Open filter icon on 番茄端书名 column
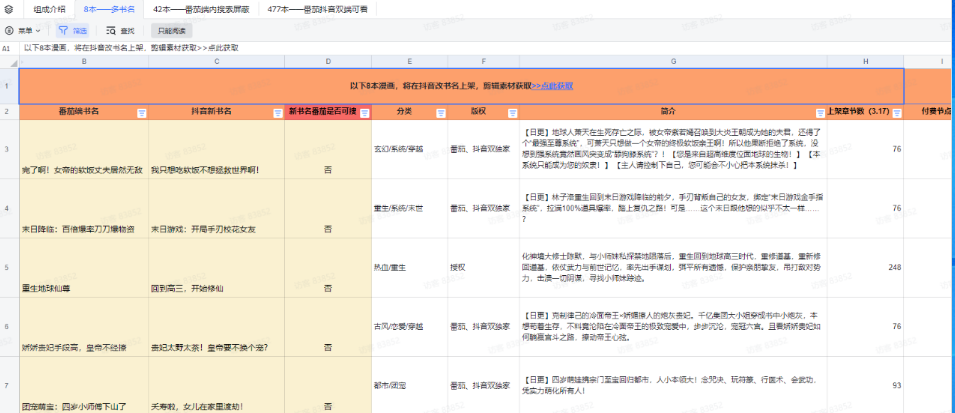 click(x=140, y=112)
